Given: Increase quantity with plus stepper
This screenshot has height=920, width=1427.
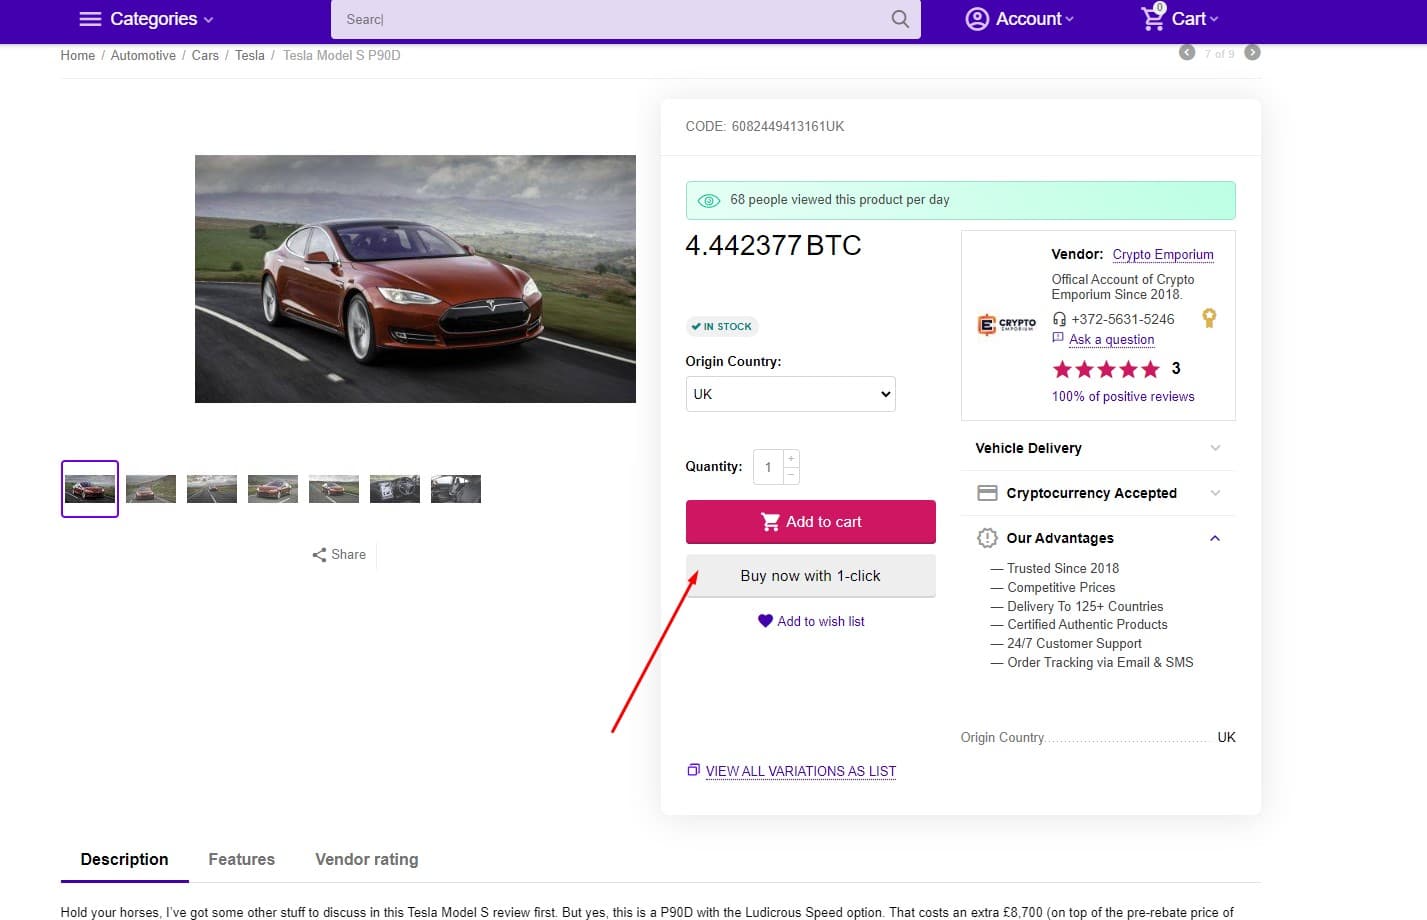Looking at the screenshot, I should click(x=791, y=458).
